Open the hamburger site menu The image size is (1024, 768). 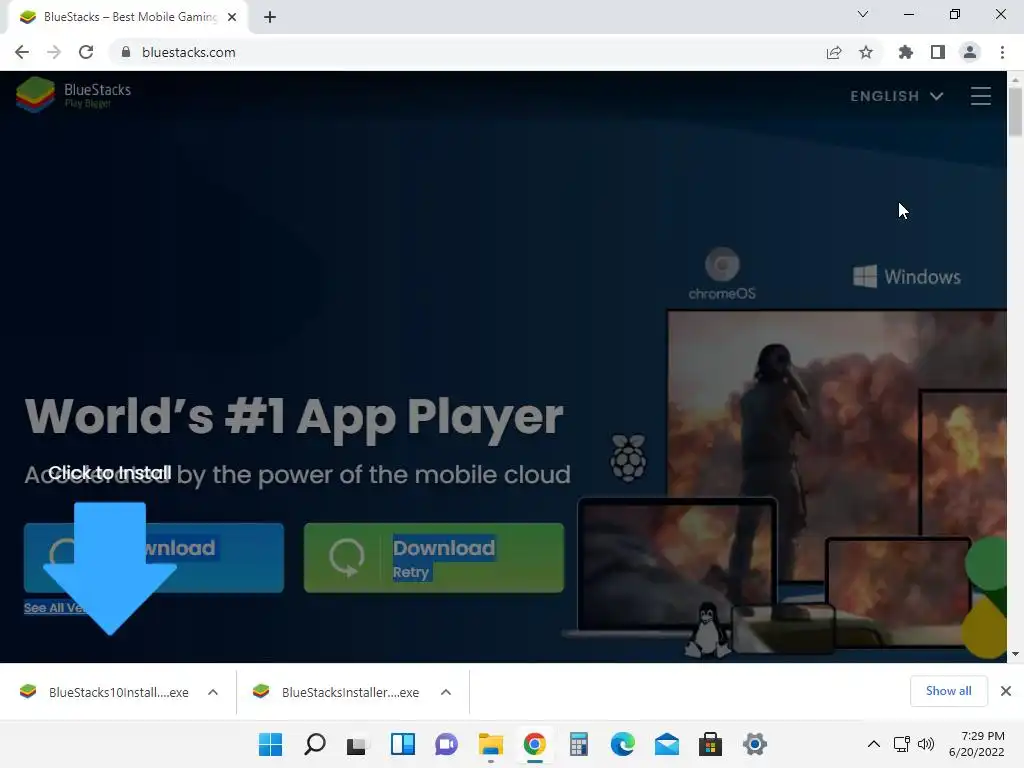tap(980, 96)
